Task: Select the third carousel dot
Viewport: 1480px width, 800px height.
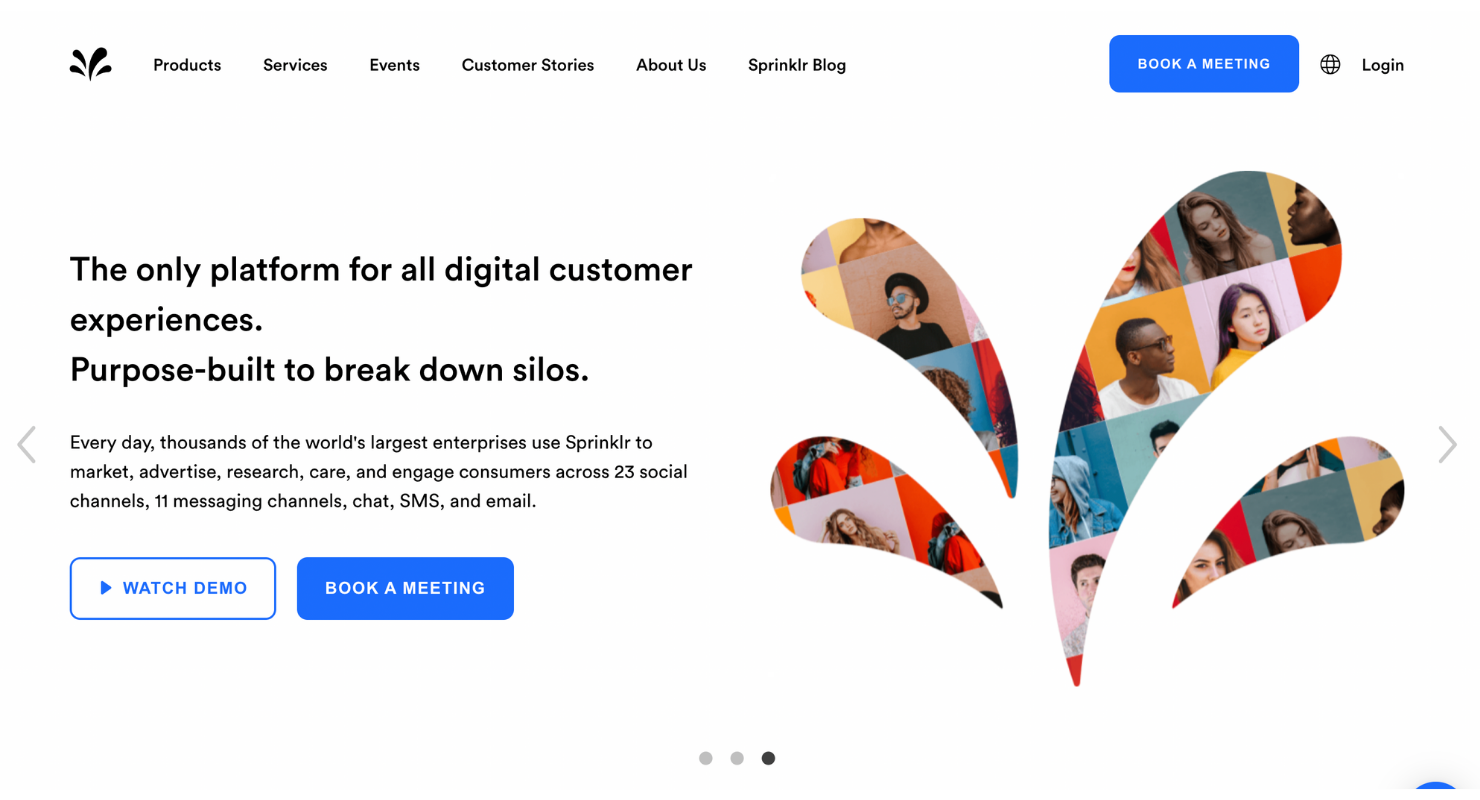Action: pos(768,758)
